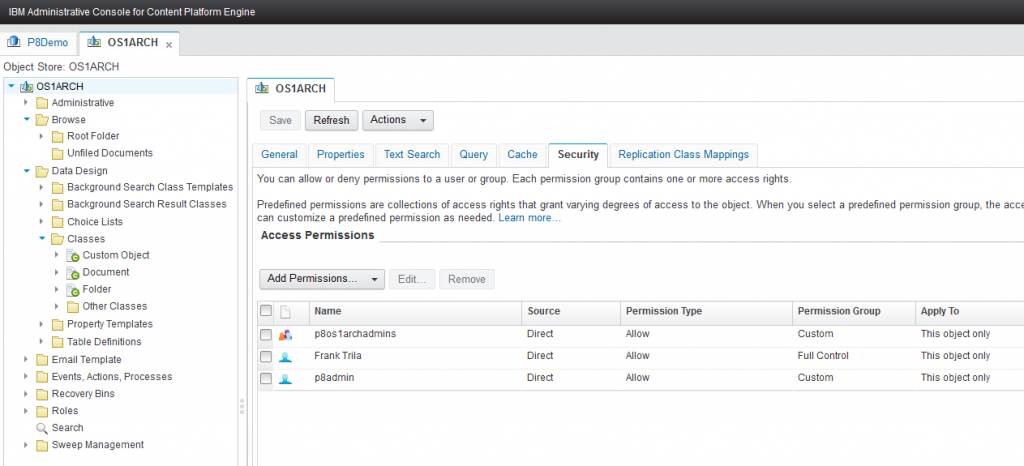The width and height of the screenshot is (1024, 466).
Task: Sort by the Source column header
Action: coord(571,312)
